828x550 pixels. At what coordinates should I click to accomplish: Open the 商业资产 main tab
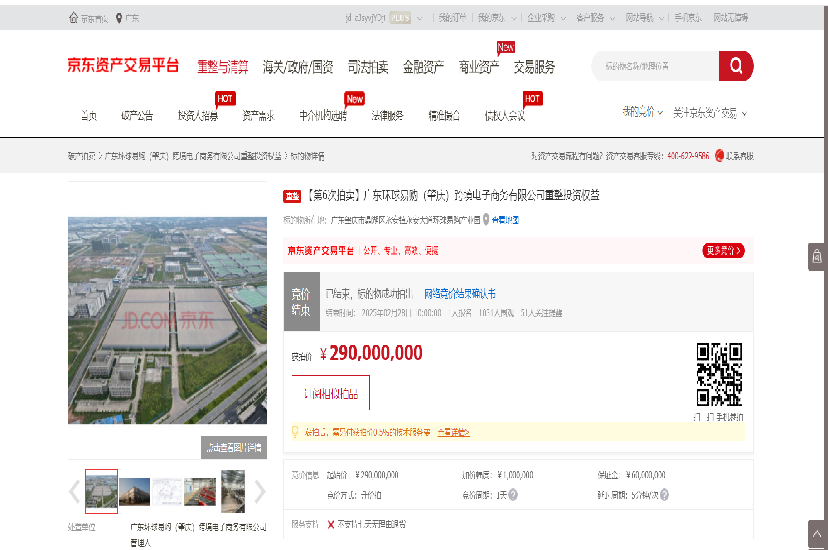478,67
